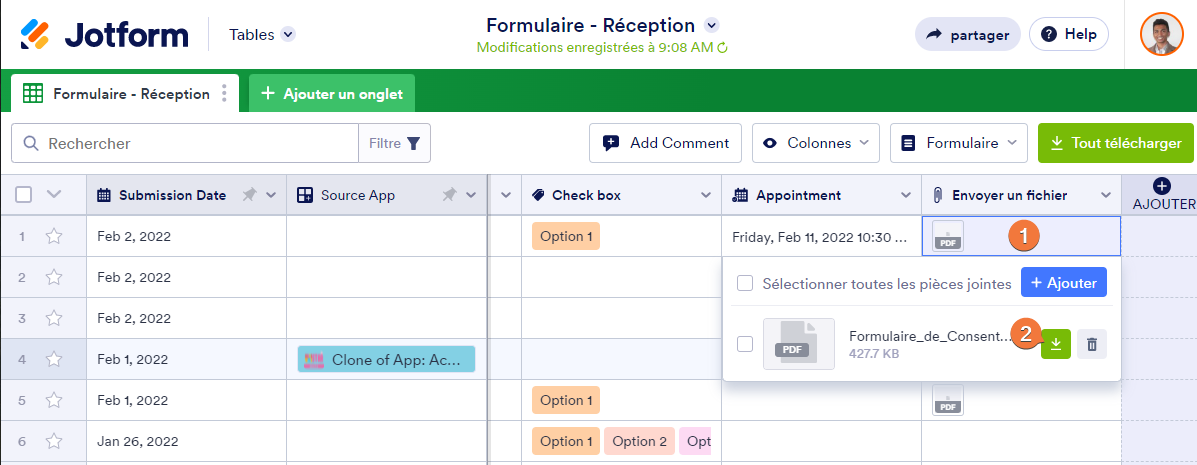Expand the Formulaire dropdown

[958, 143]
